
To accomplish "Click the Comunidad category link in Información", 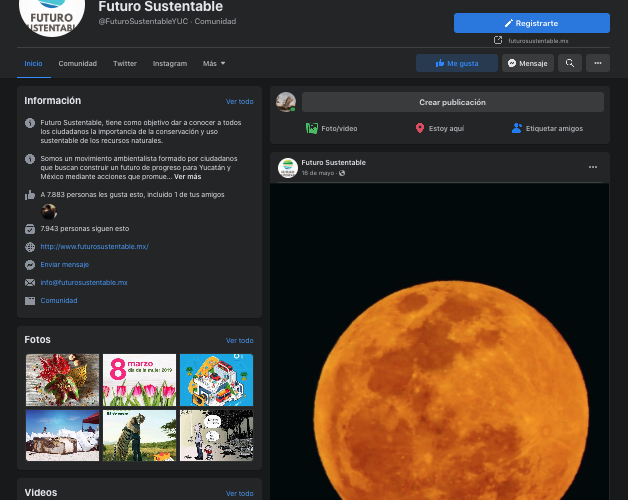I will coord(59,301).
